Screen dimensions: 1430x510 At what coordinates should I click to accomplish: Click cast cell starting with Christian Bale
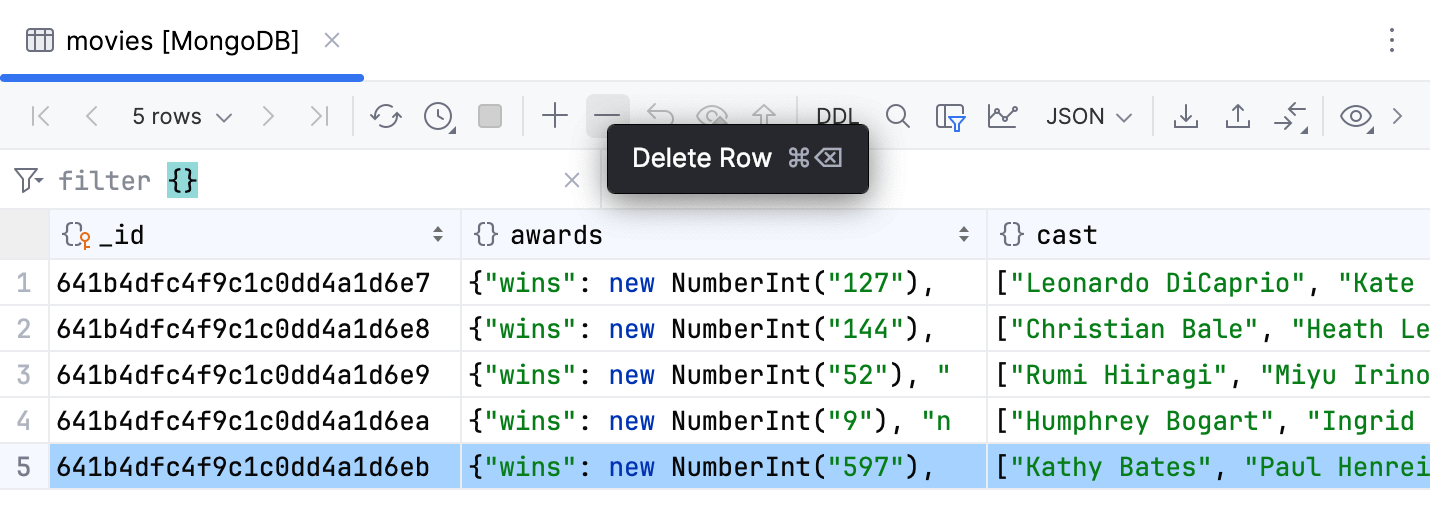(1209, 329)
